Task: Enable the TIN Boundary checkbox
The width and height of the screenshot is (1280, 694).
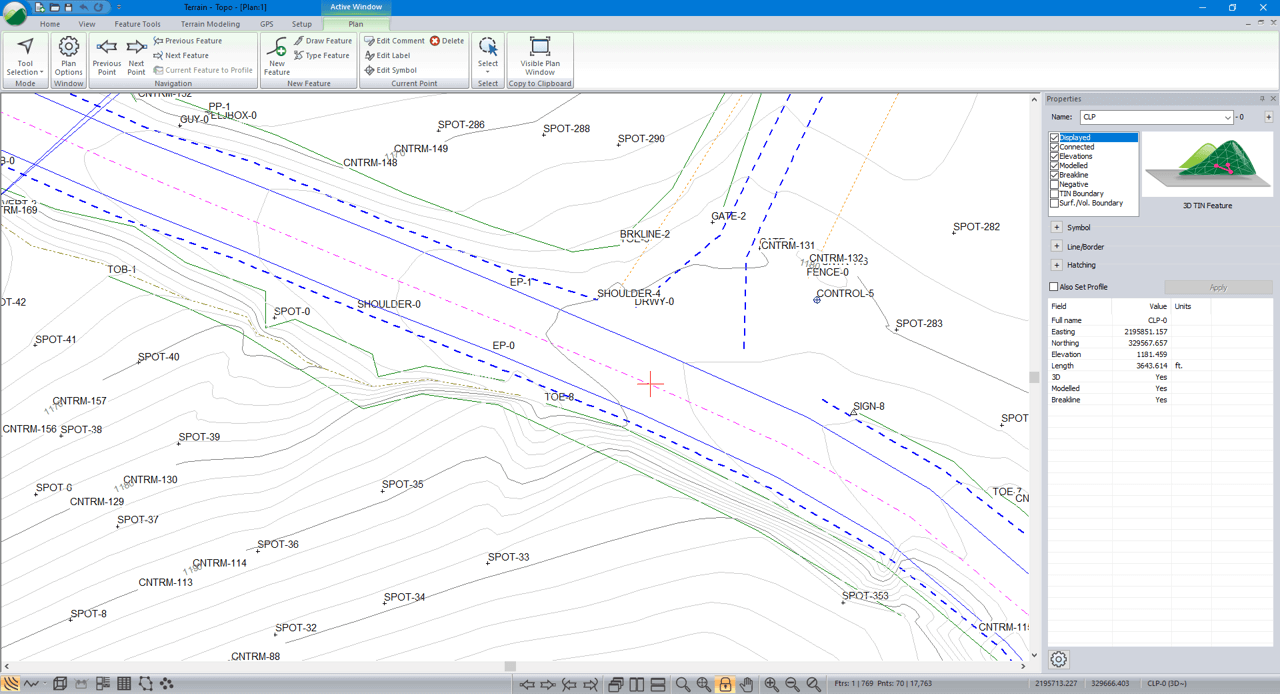Action: 1054,194
